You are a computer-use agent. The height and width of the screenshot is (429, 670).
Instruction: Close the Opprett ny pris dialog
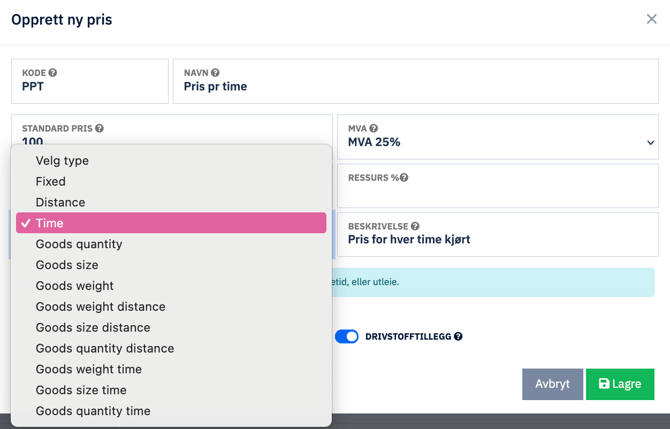[x=651, y=19]
